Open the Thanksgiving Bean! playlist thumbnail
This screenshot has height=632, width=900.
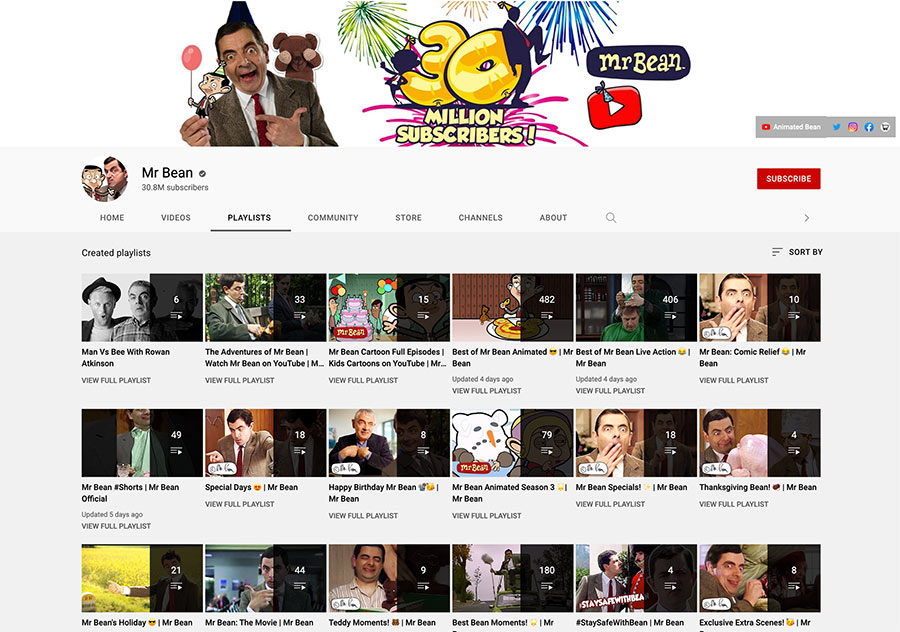pyautogui.click(x=760, y=443)
